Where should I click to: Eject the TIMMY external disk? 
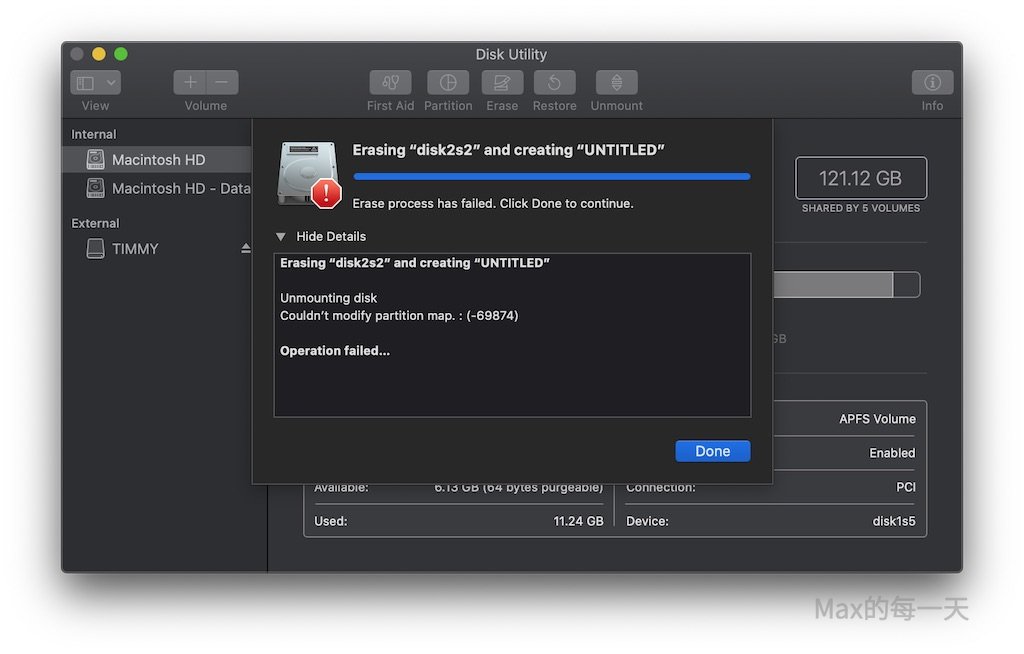pyautogui.click(x=246, y=249)
